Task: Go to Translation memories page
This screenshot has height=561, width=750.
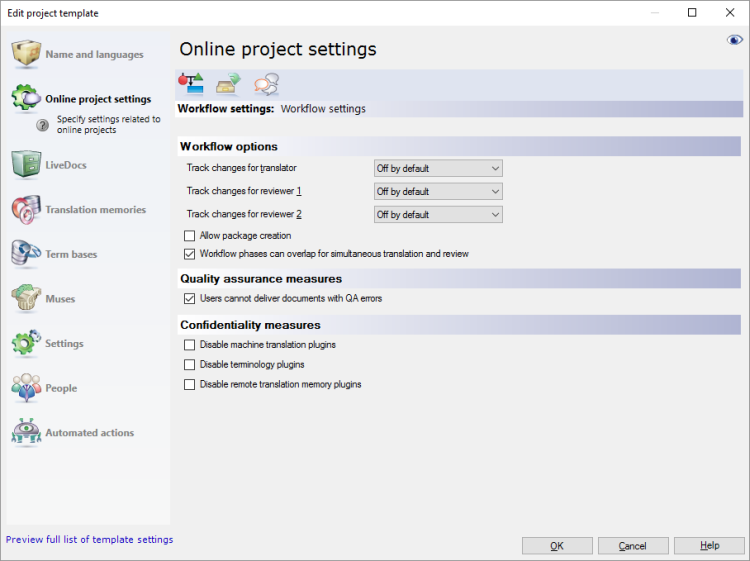Action: [96, 209]
